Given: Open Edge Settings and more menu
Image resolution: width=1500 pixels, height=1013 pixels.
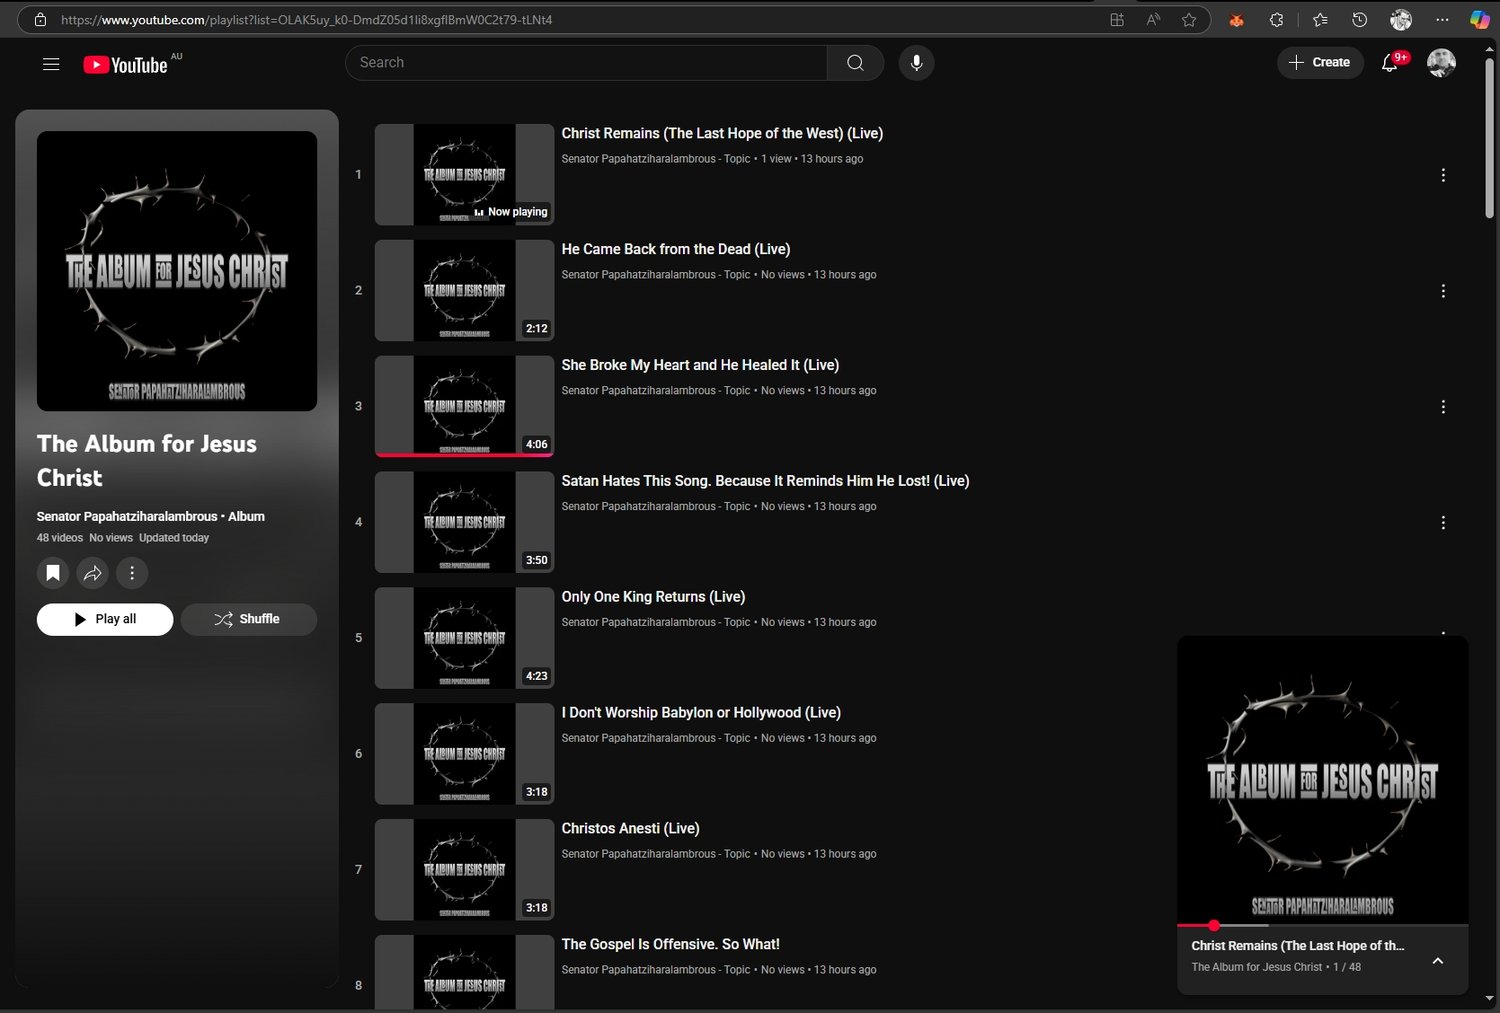Looking at the screenshot, I should tap(1442, 20).
